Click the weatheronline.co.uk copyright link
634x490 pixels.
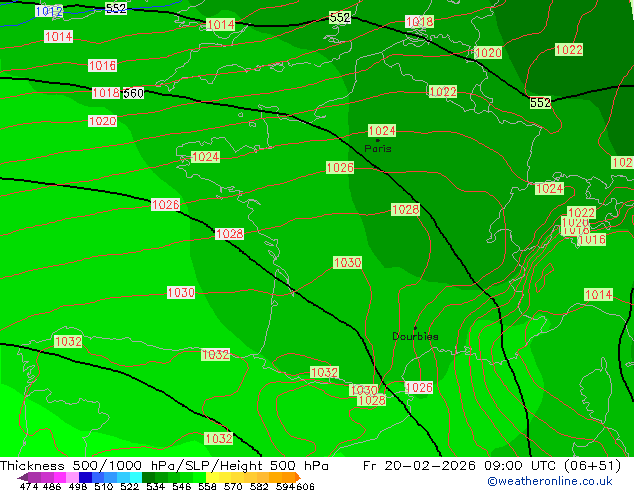(x=550, y=481)
